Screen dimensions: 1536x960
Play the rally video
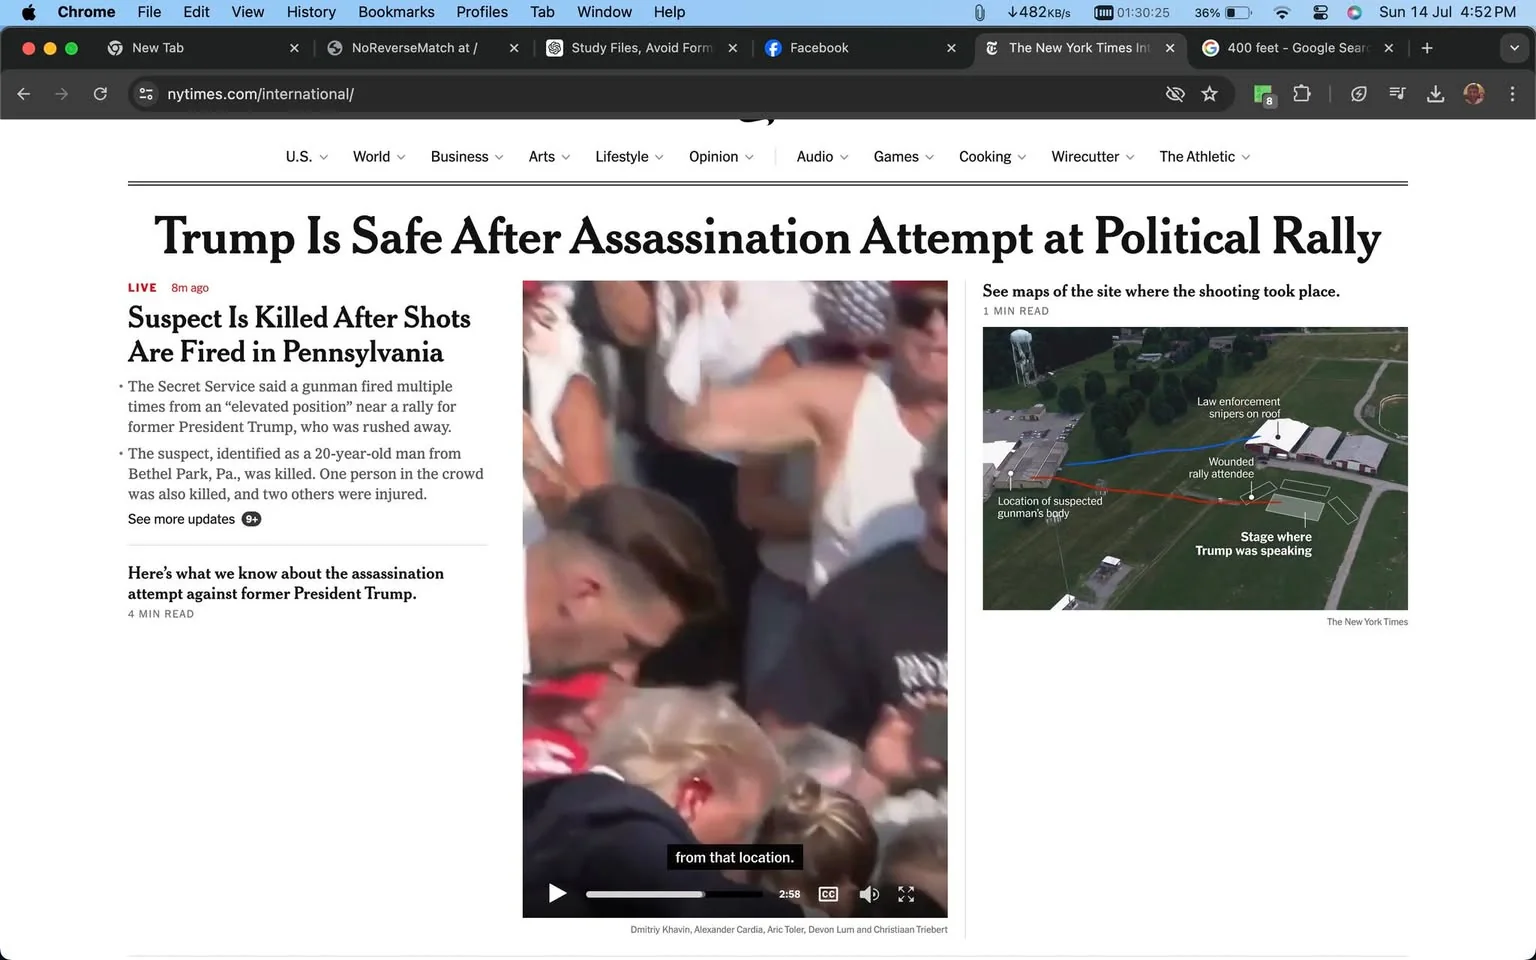coord(557,893)
